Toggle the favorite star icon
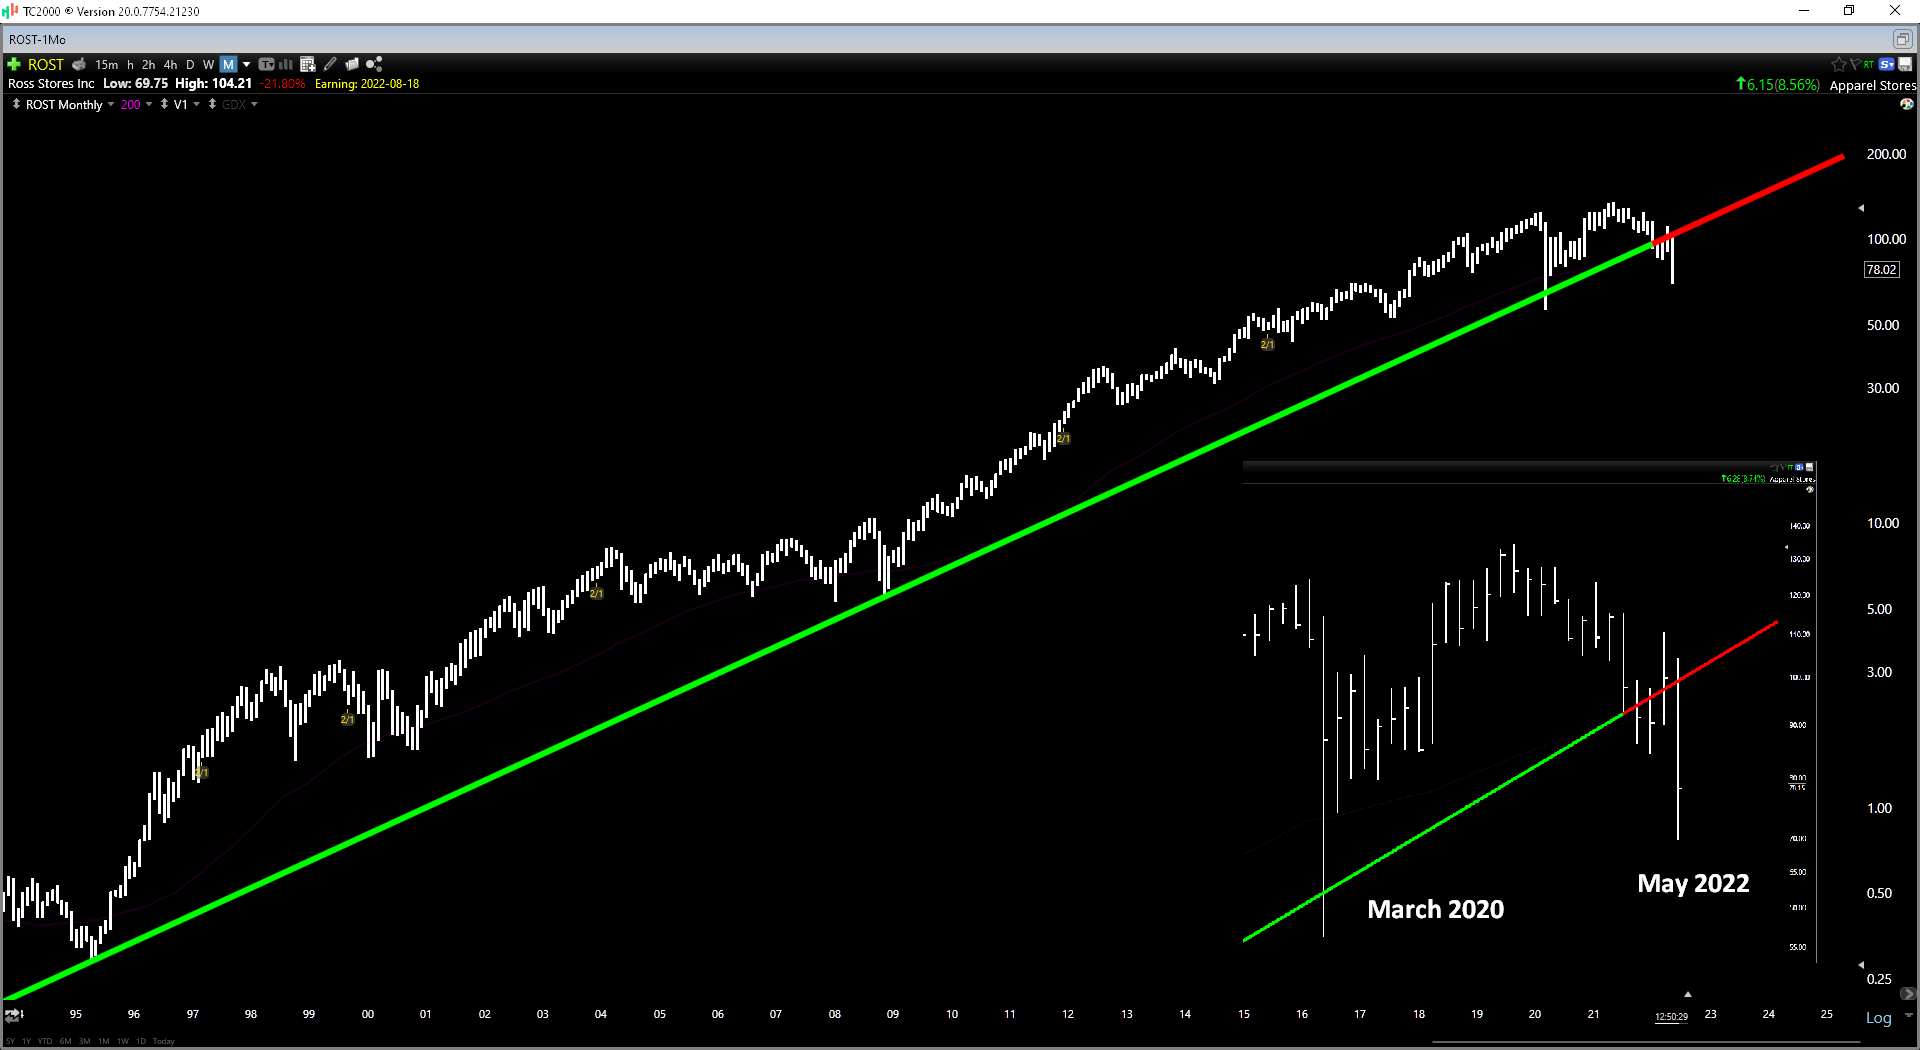 pyautogui.click(x=1838, y=64)
